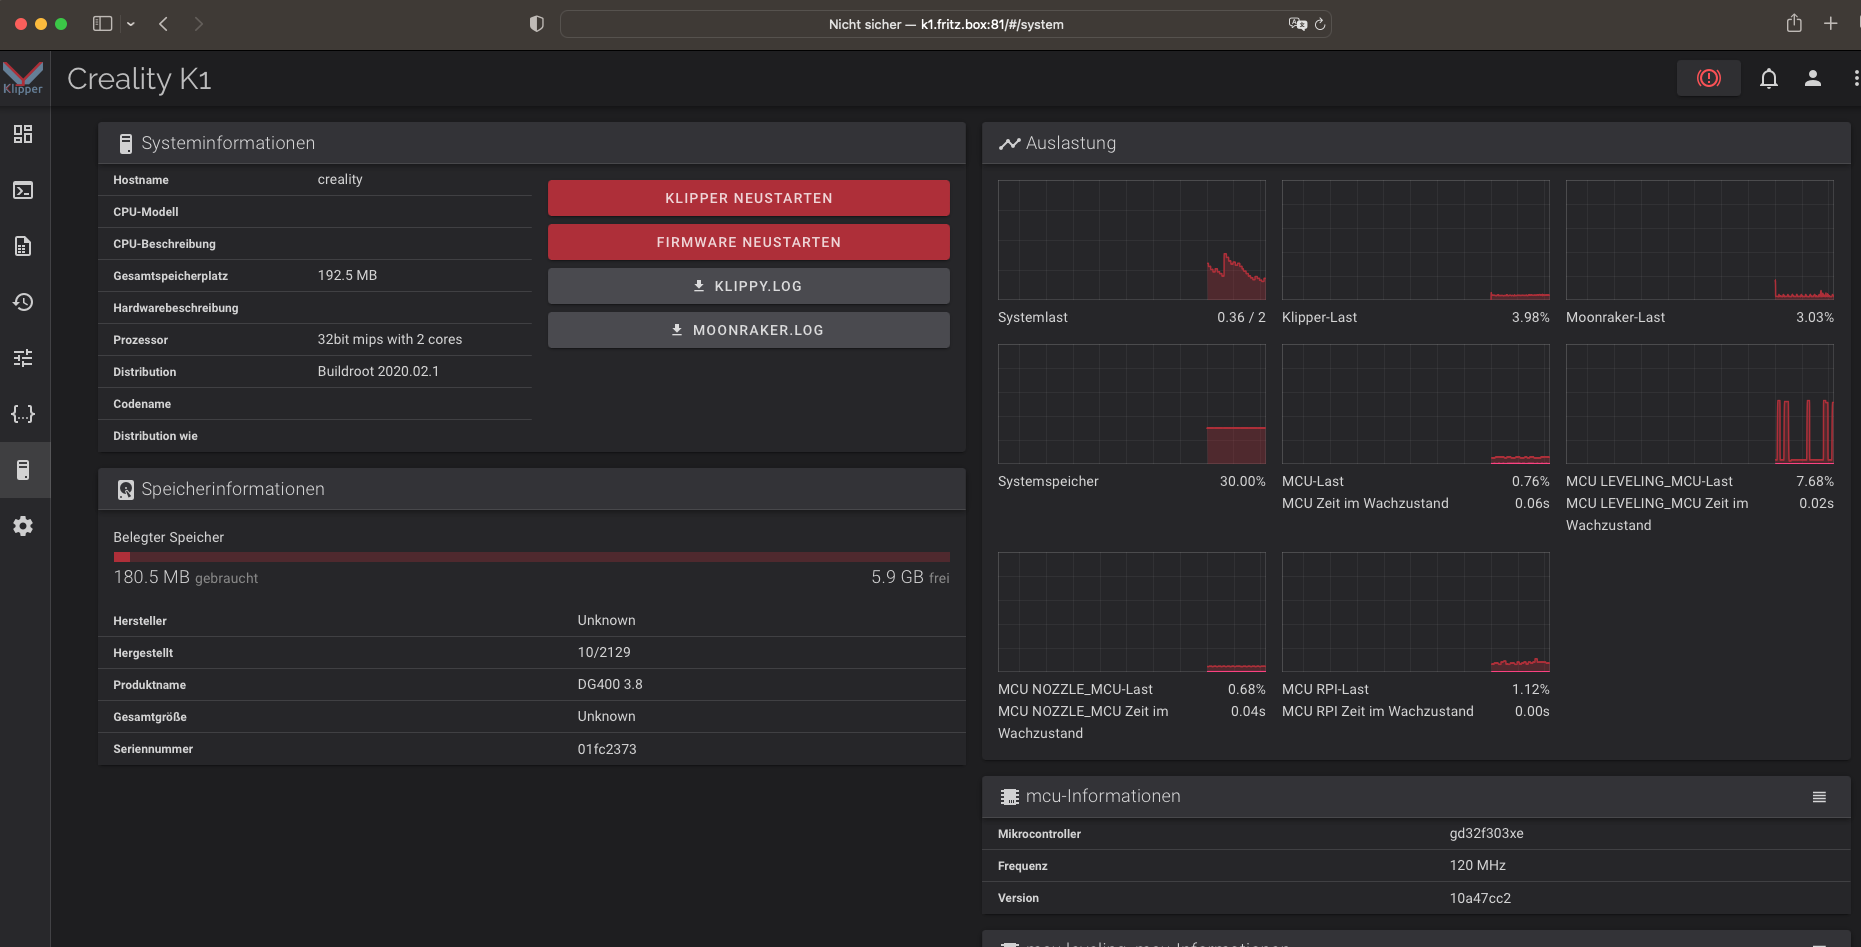Click FIRMWARE NEUSTARTEN button
Screen dimensions: 1861x947
pos(749,242)
